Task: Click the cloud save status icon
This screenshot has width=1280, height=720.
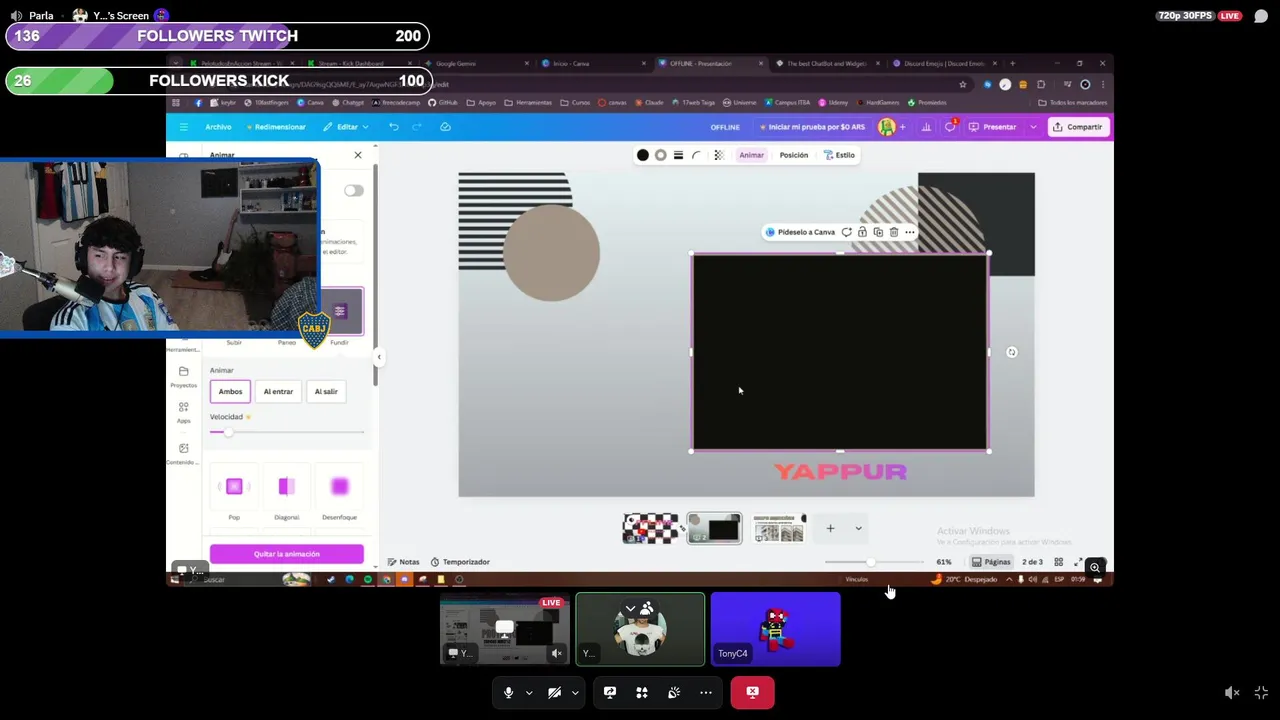Action: pyautogui.click(x=445, y=127)
